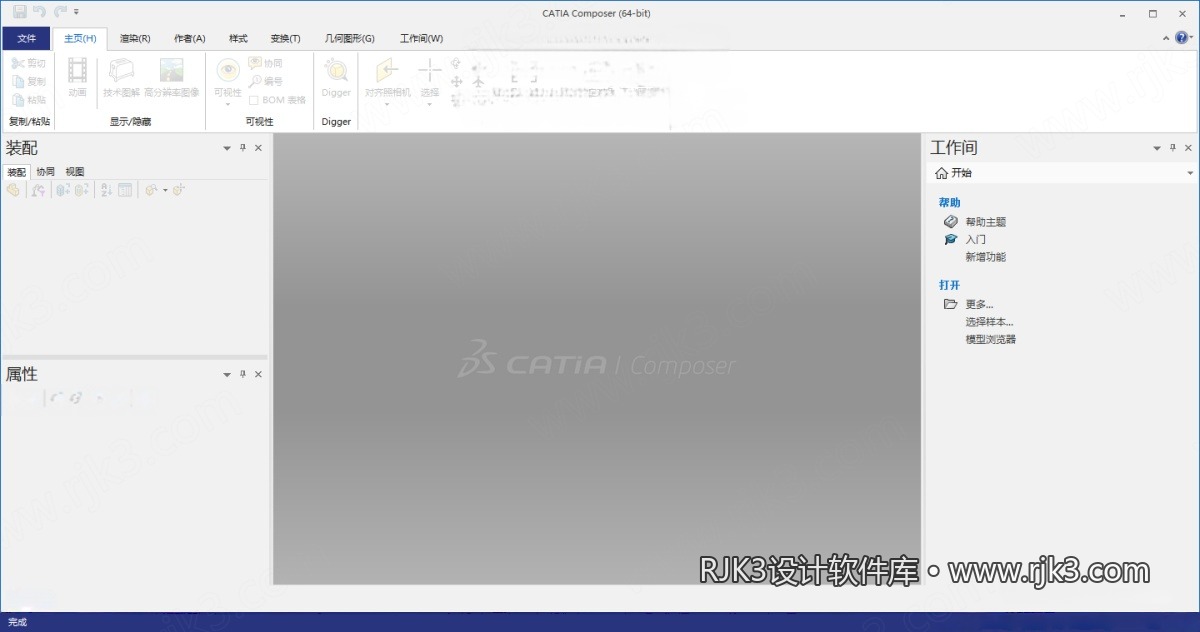The height and width of the screenshot is (632, 1200).
Task: Click the 更多... open more link
Action: point(979,304)
